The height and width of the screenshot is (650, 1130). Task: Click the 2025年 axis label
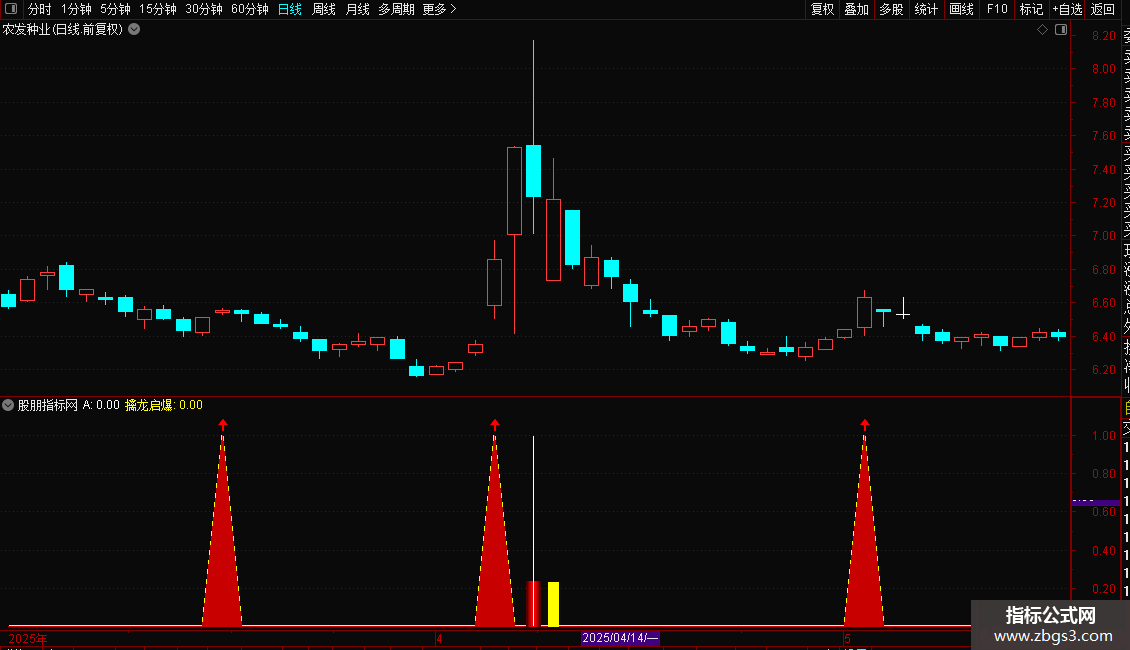click(x=28, y=638)
